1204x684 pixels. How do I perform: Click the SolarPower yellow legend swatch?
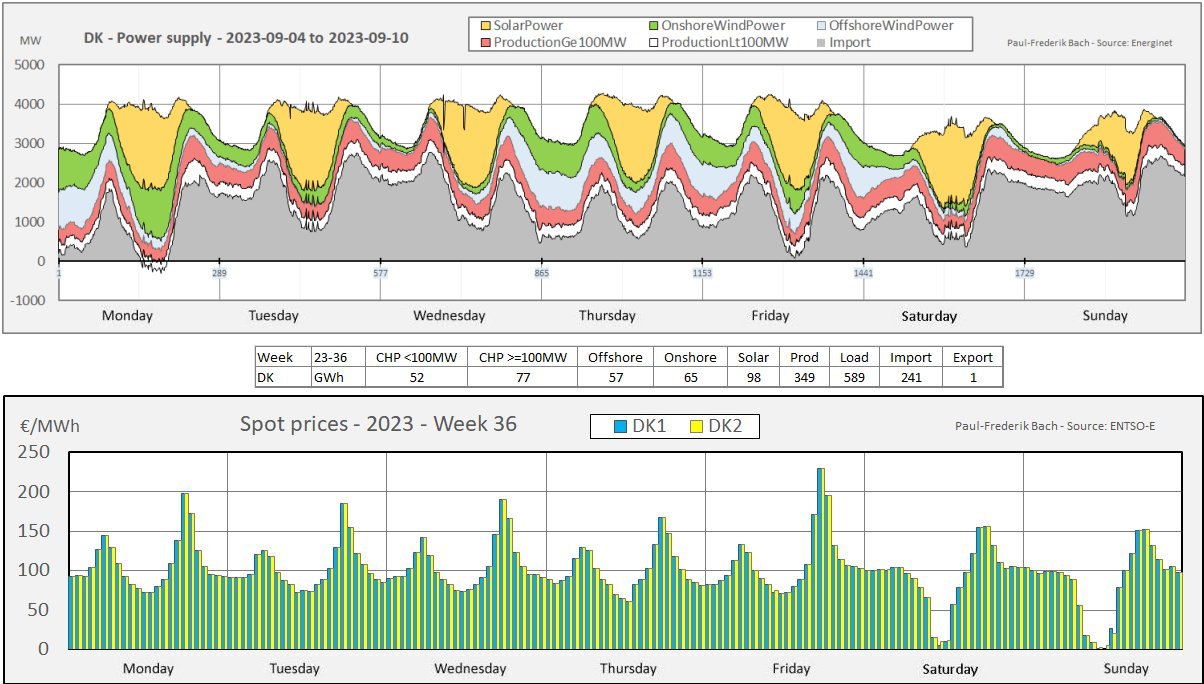coord(486,25)
